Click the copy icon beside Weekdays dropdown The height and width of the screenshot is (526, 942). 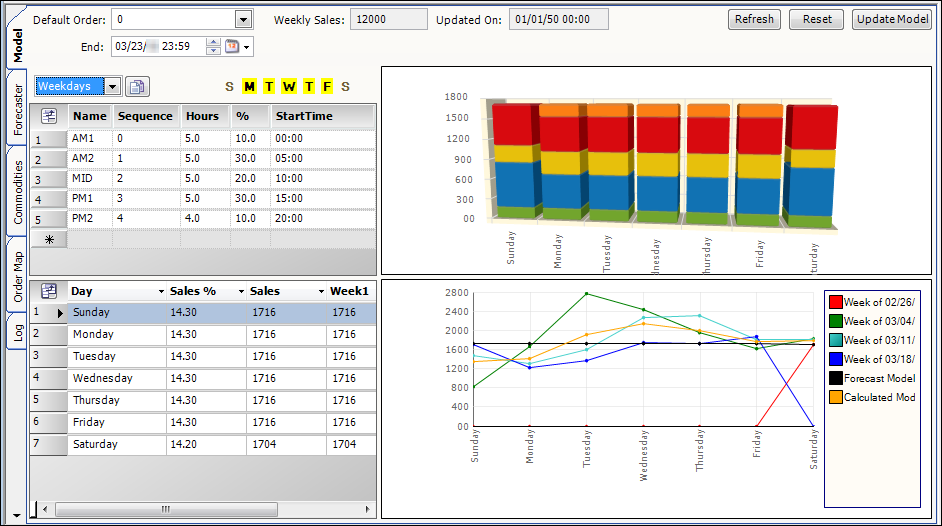point(137,87)
